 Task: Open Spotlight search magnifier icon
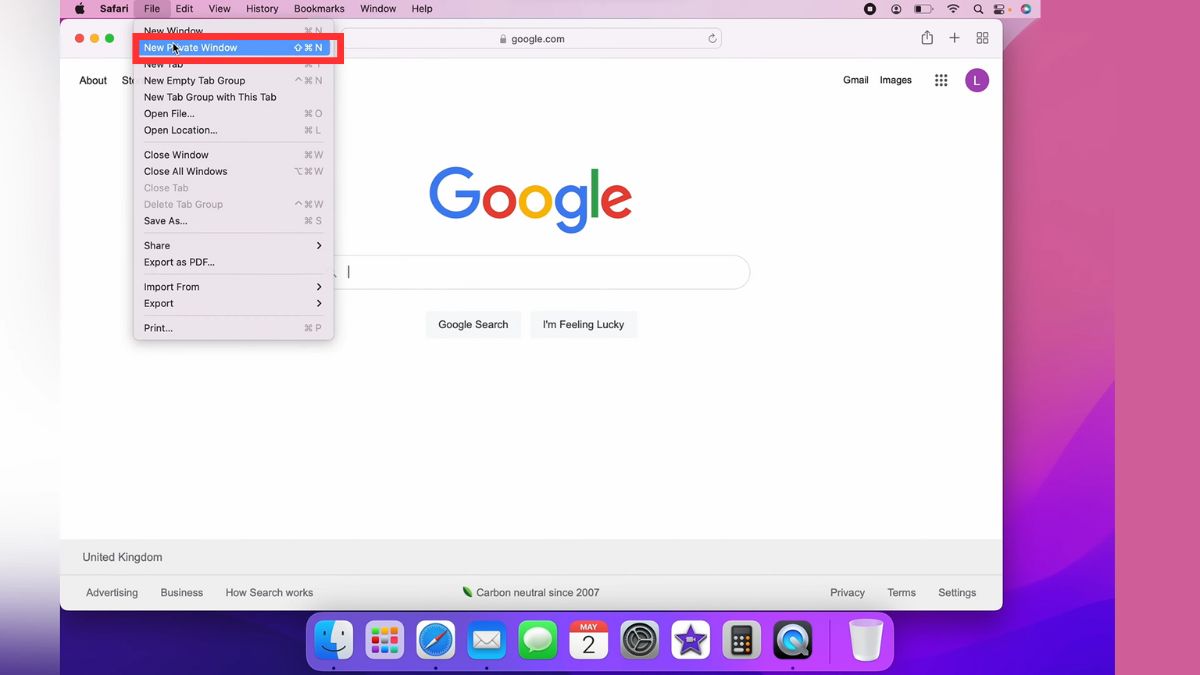979,9
